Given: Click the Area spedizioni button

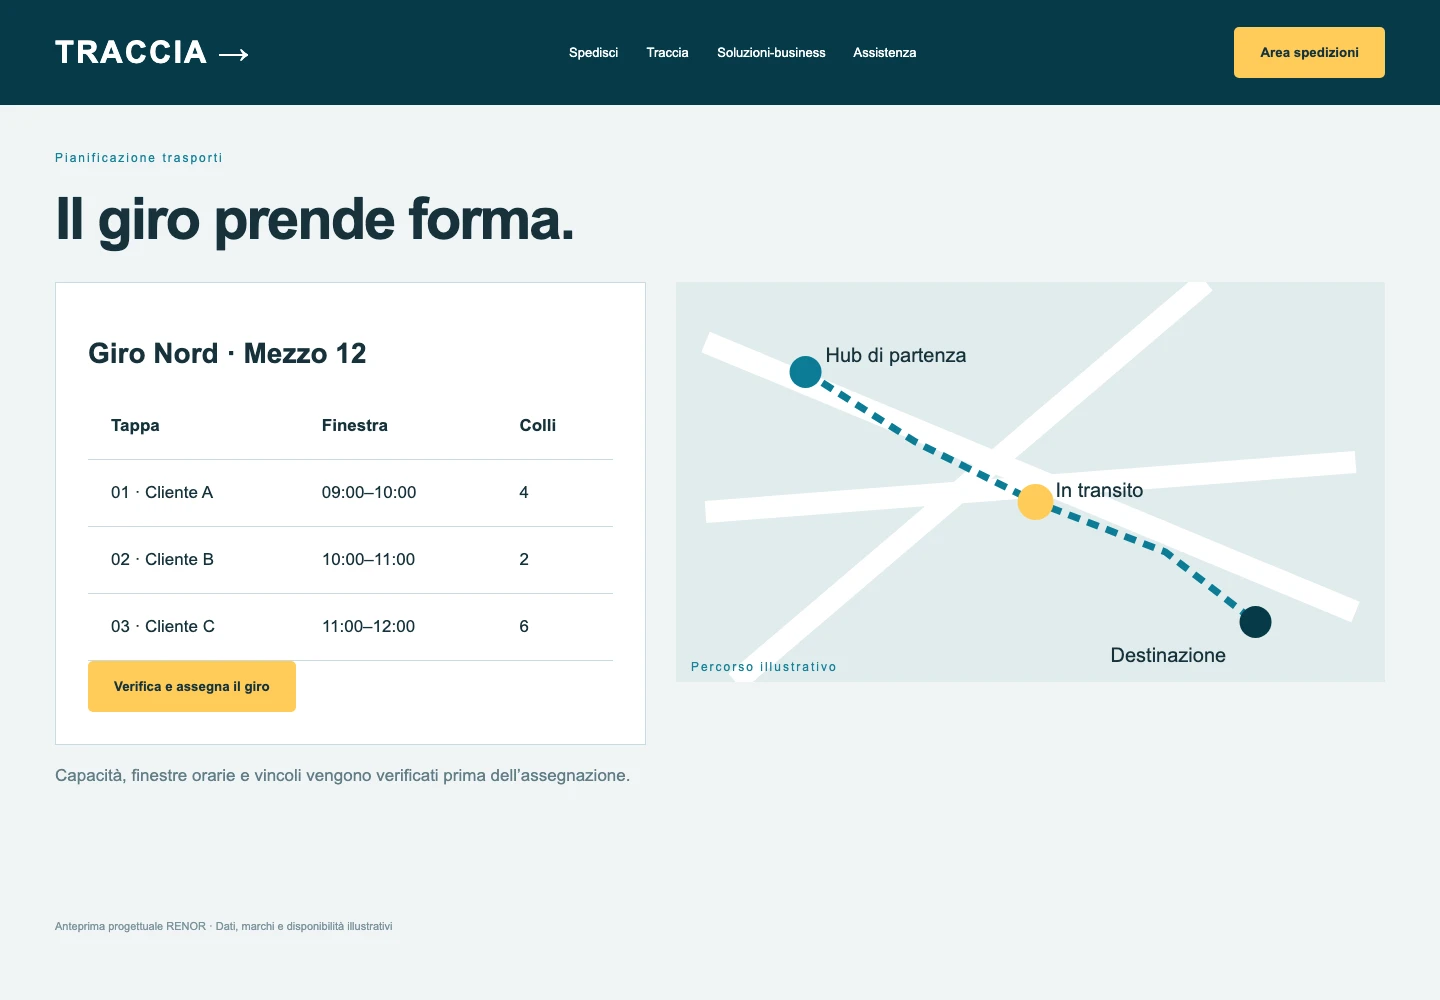Looking at the screenshot, I should click(1309, 52).
